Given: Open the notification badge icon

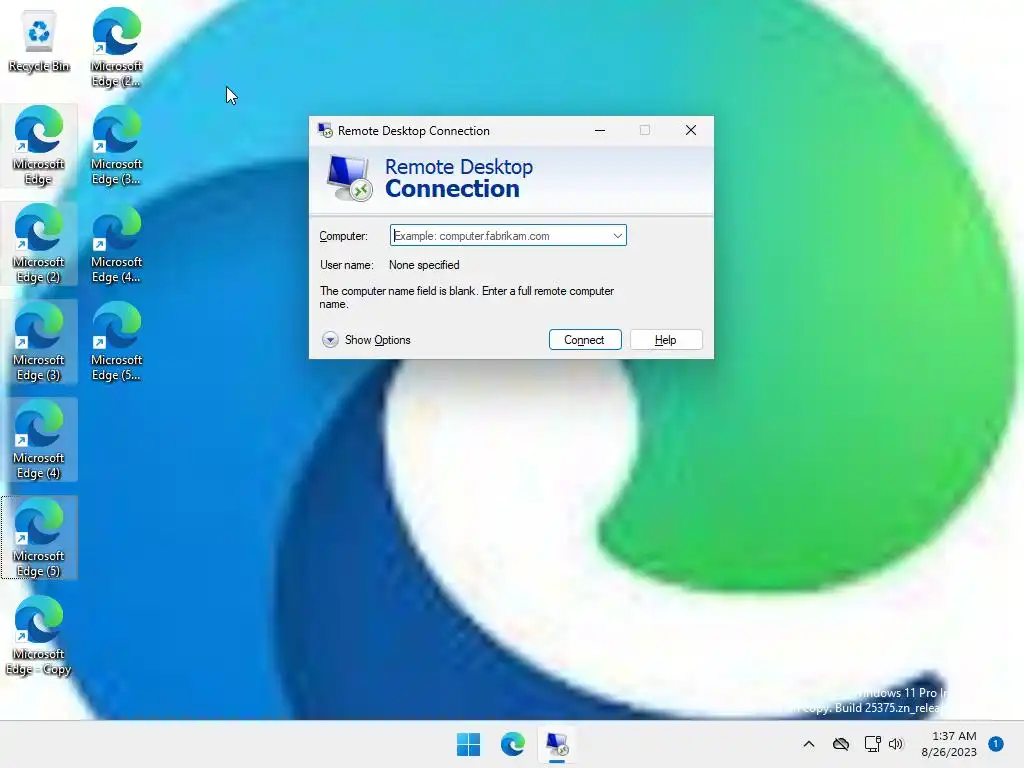Looking at the screenshot, I should [996, 744].
